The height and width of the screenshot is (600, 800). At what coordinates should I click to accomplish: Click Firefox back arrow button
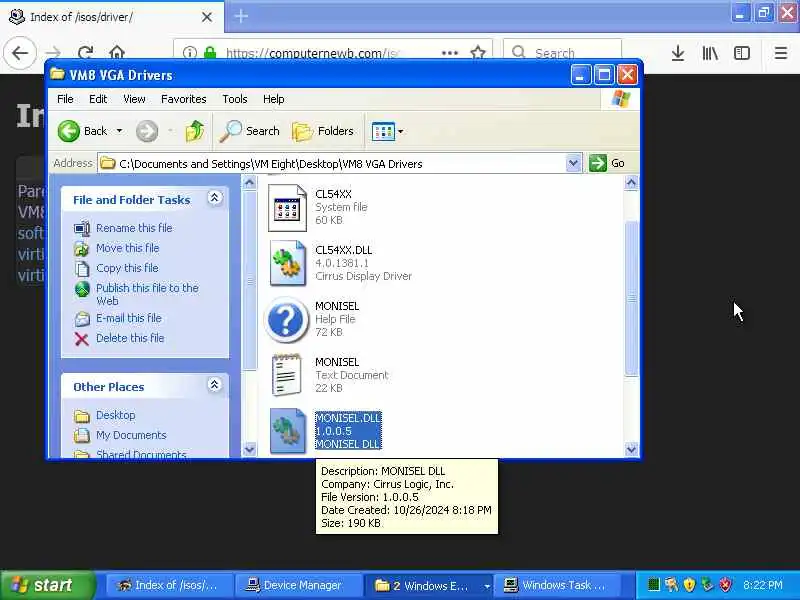pyautogui.click(x=20, y=53)
